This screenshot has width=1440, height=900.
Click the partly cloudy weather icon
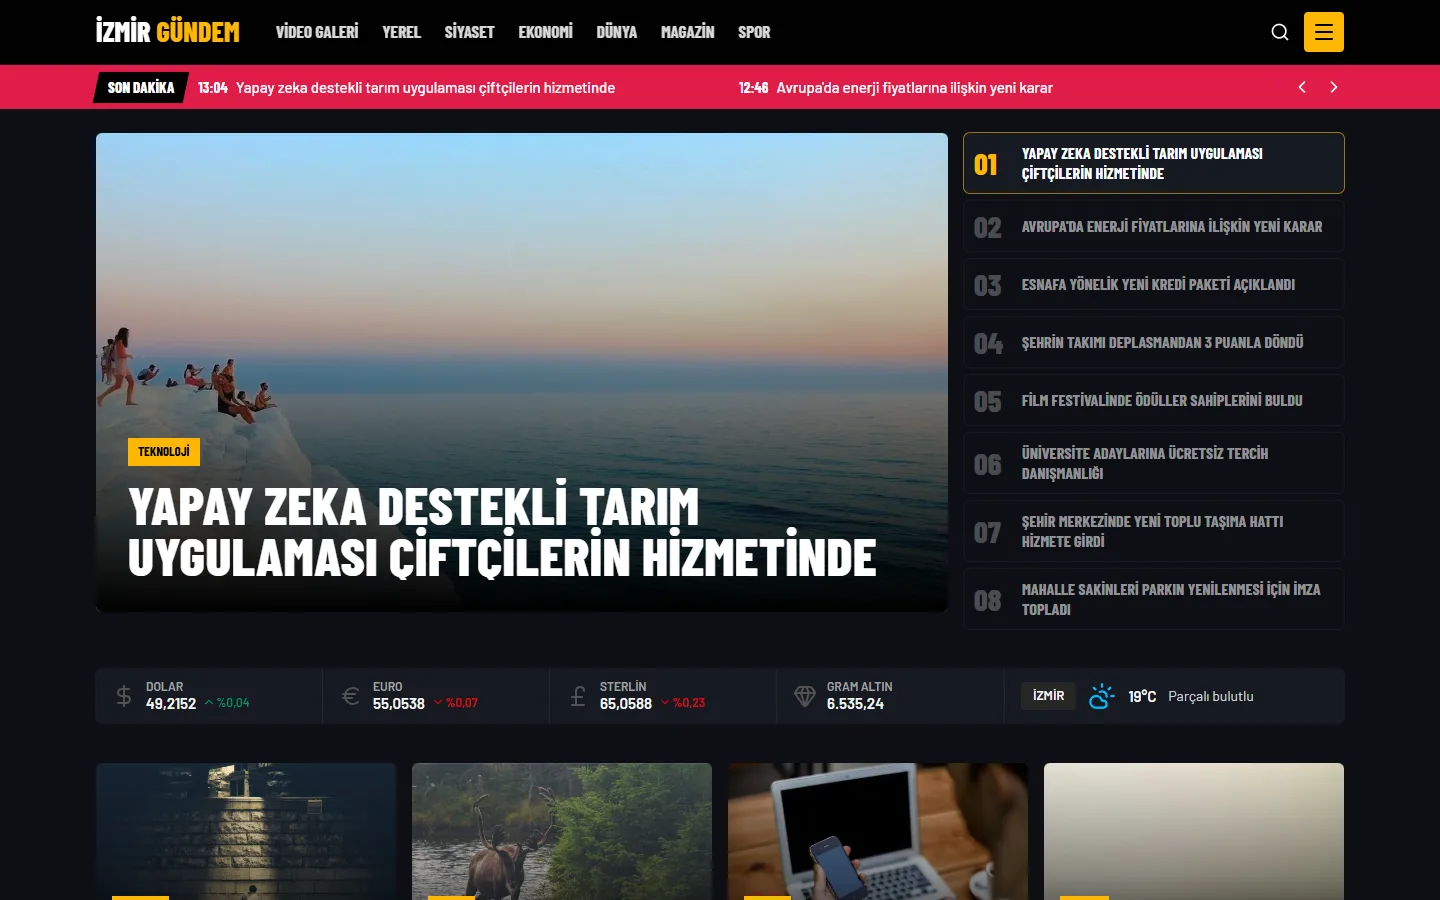[x=1101, y=696]
